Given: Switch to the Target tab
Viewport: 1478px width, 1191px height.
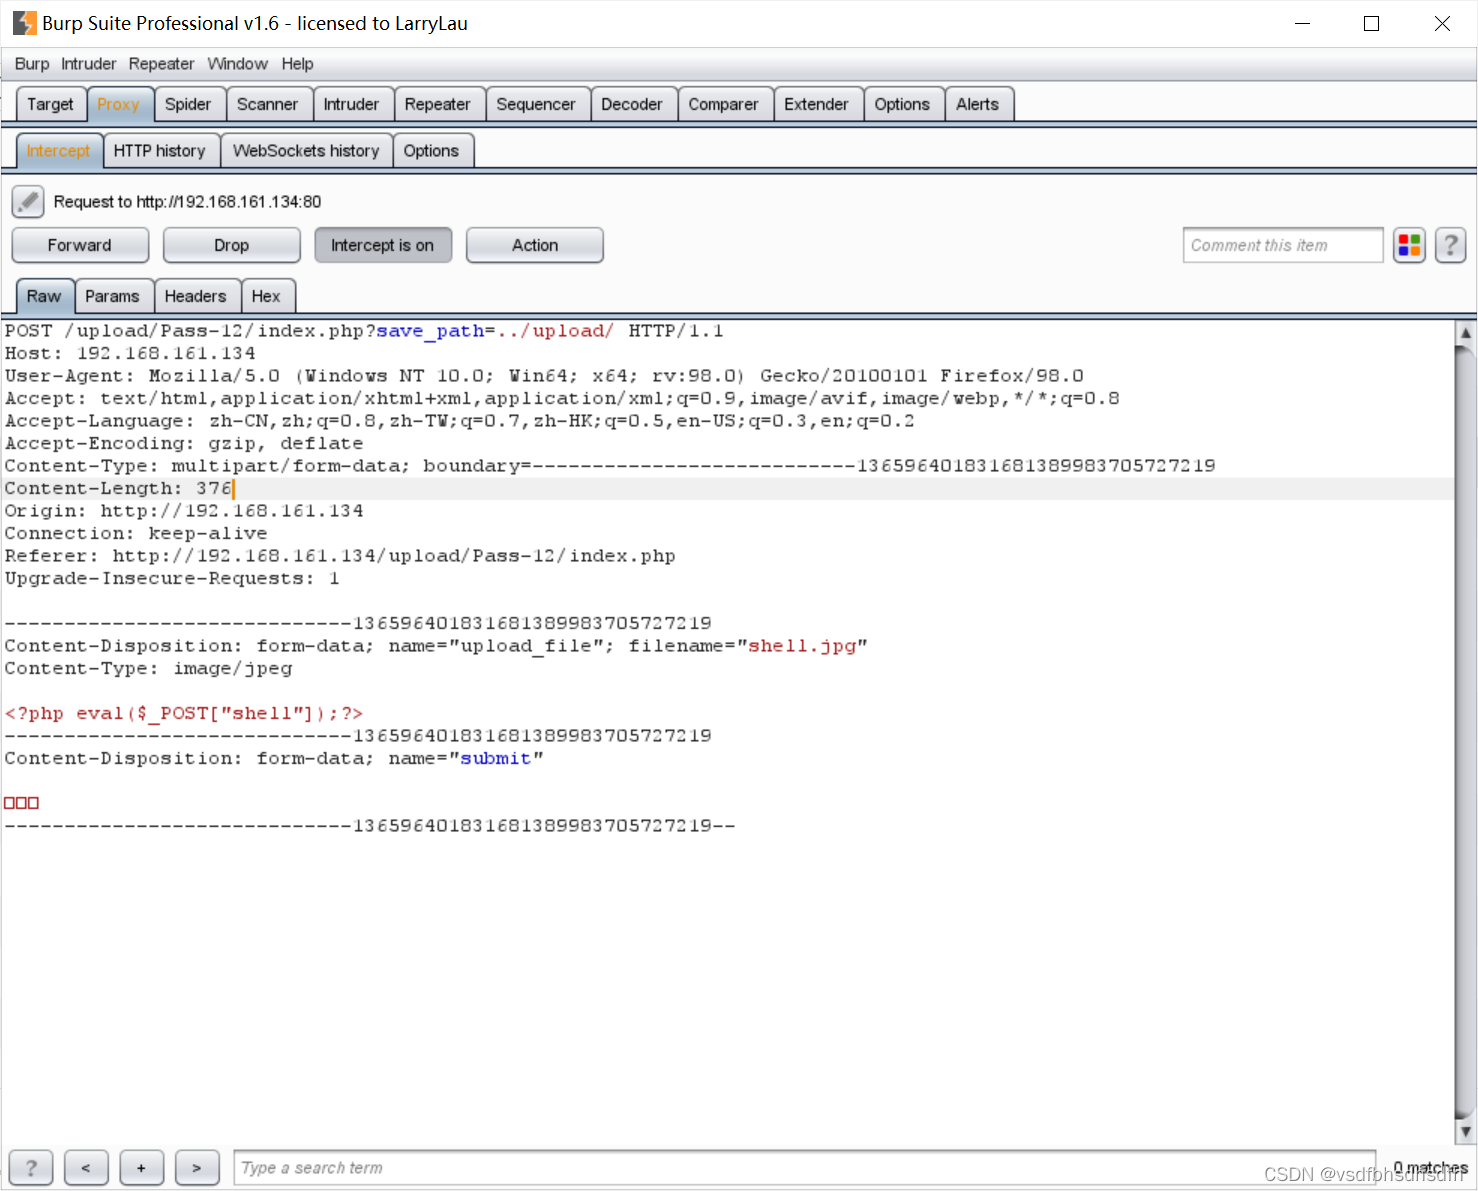Looking at the screenshot, I should click(x=50, y=104).
